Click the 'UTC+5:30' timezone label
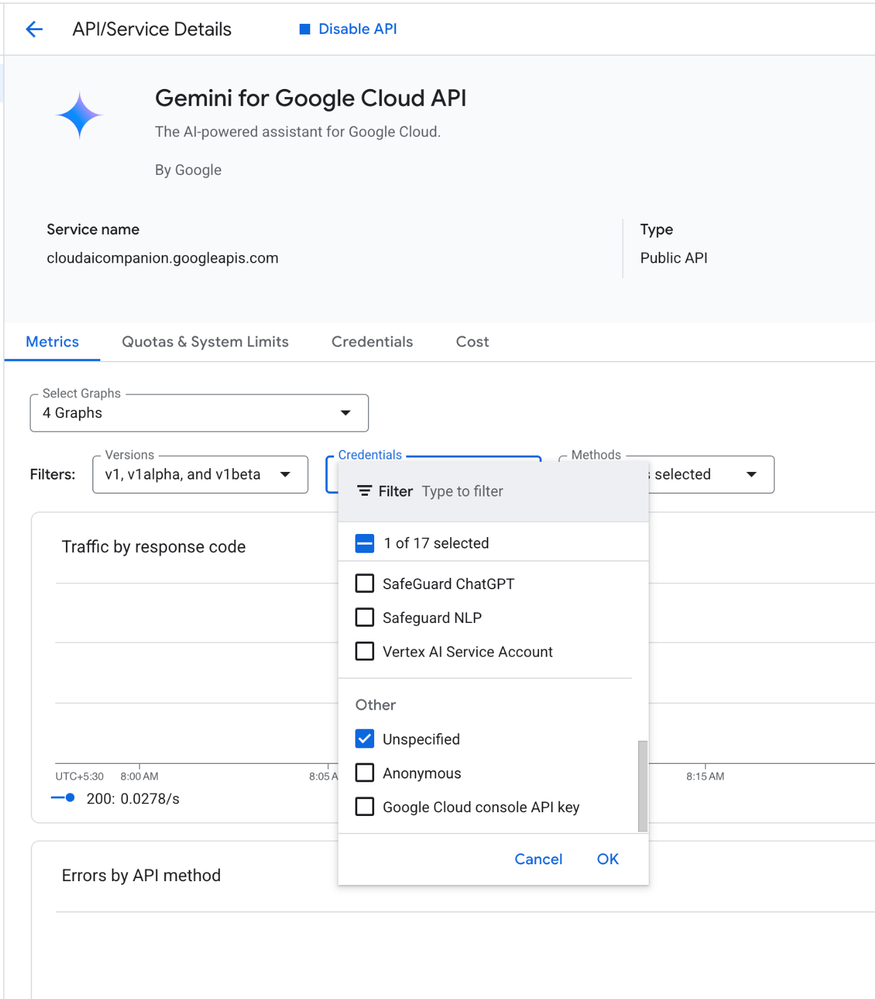875x999 pixels. [x=79, y=777]
